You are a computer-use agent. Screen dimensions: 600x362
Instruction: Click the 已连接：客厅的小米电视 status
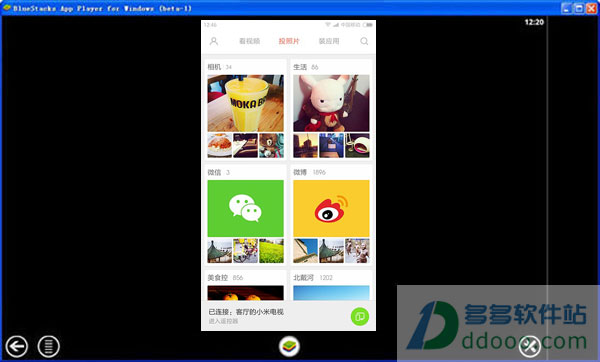pyautogui.click(x=246, y=312)
